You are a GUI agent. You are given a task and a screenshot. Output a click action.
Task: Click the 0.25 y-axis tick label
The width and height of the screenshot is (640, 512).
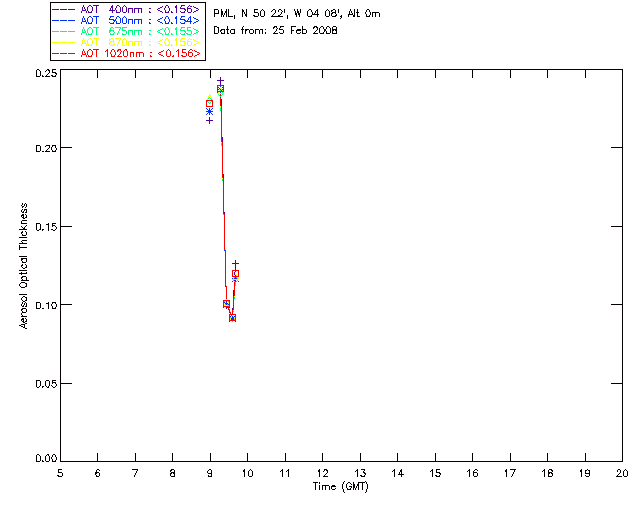click(46, 73)
